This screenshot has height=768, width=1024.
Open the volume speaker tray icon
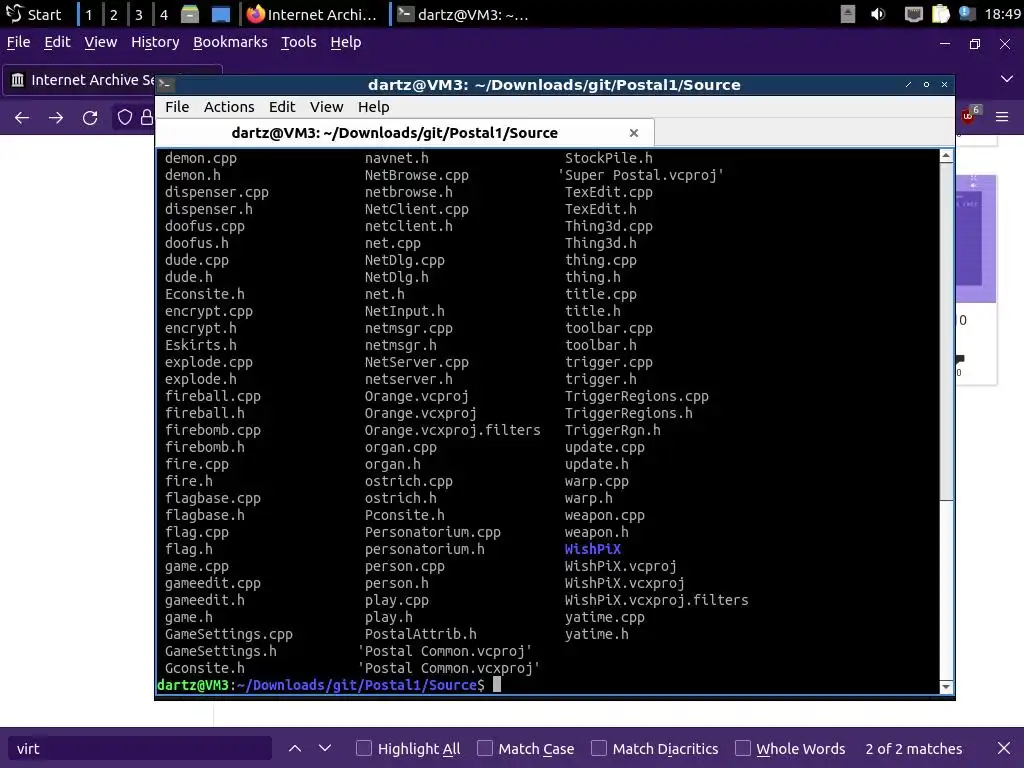click(878, 14)
